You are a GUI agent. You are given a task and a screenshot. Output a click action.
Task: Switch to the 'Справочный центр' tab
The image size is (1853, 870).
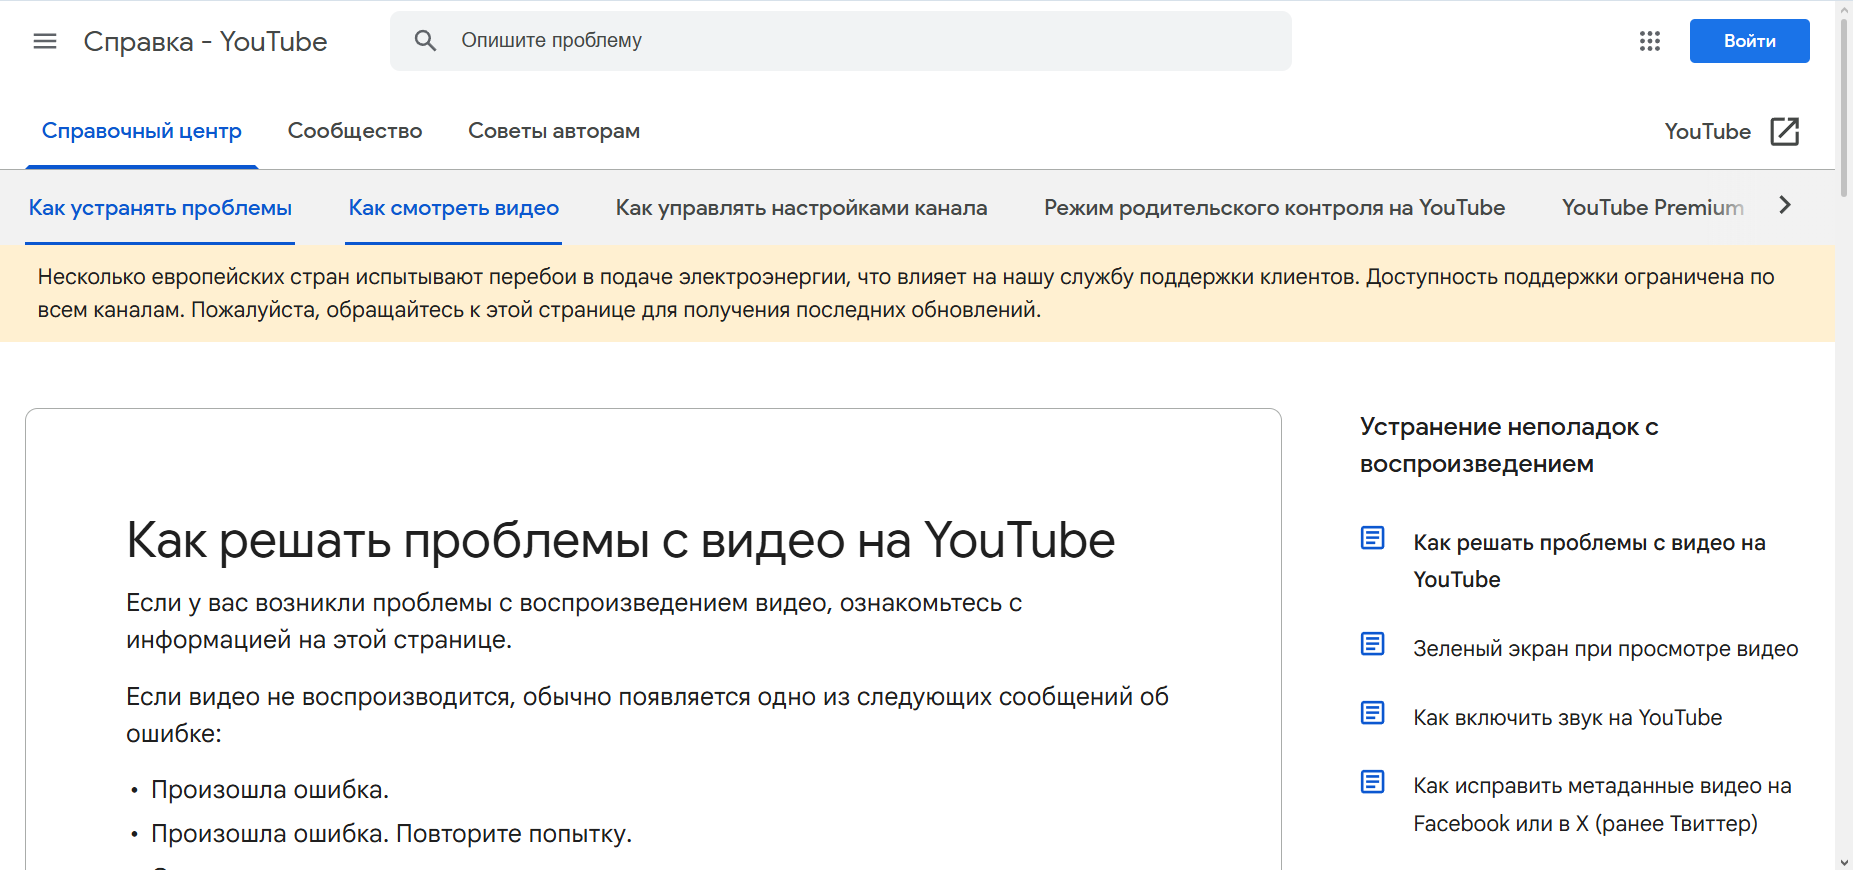tap(142, 131)
